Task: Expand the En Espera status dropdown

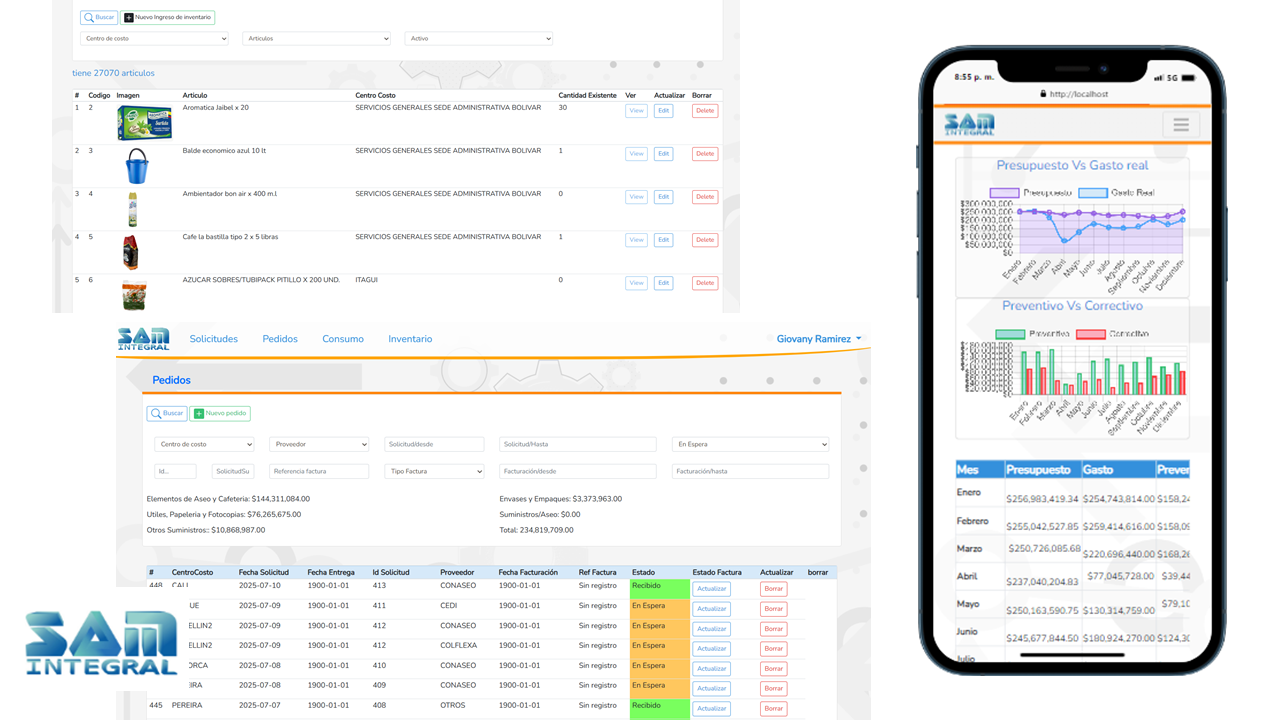Action: click(x=750, y=444)
